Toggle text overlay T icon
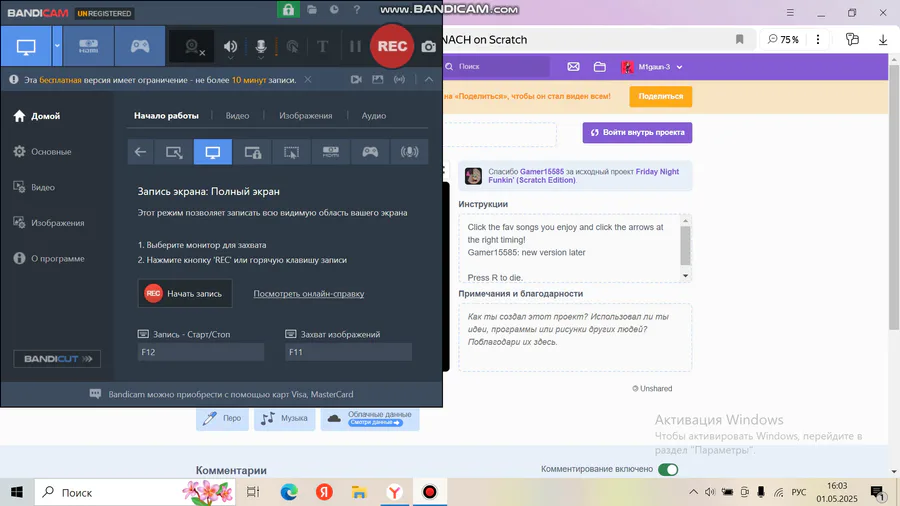 click(x=323, y=46)
